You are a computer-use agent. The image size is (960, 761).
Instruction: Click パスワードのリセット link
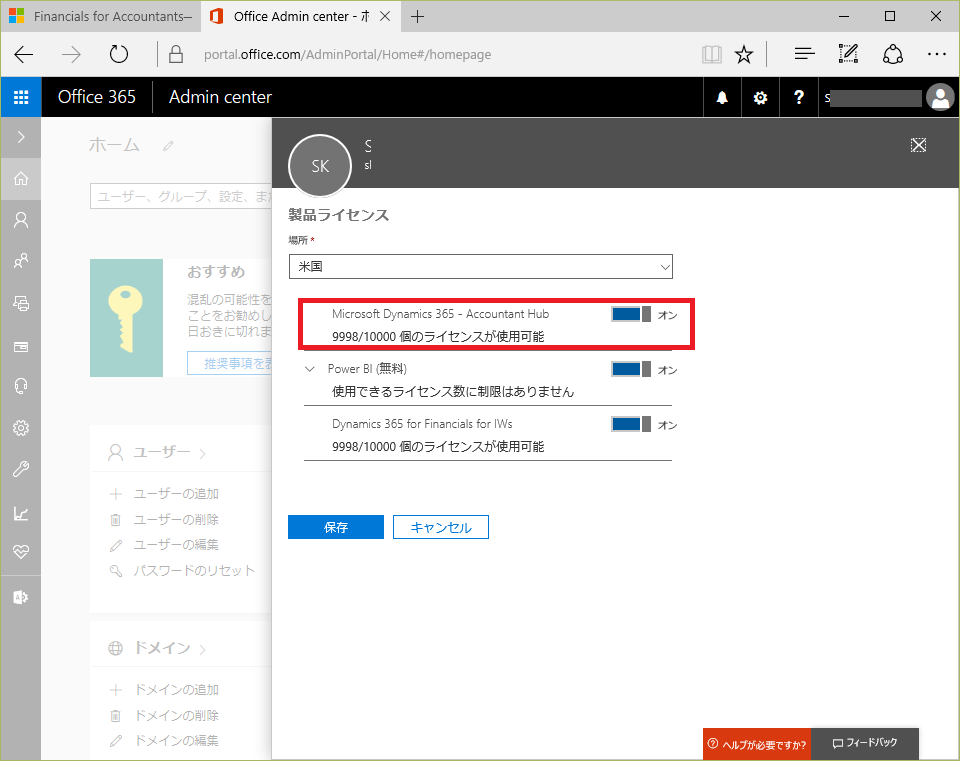point(194,571)
